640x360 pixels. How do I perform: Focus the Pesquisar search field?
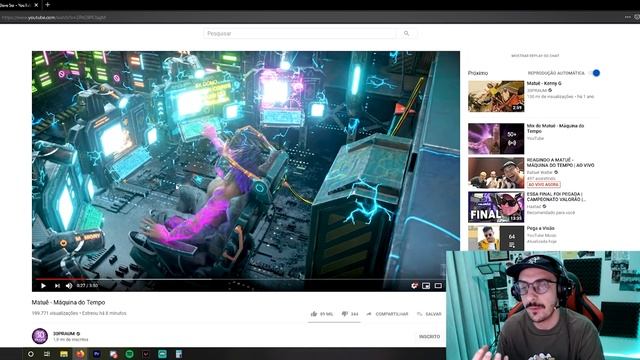coord(300,33)
